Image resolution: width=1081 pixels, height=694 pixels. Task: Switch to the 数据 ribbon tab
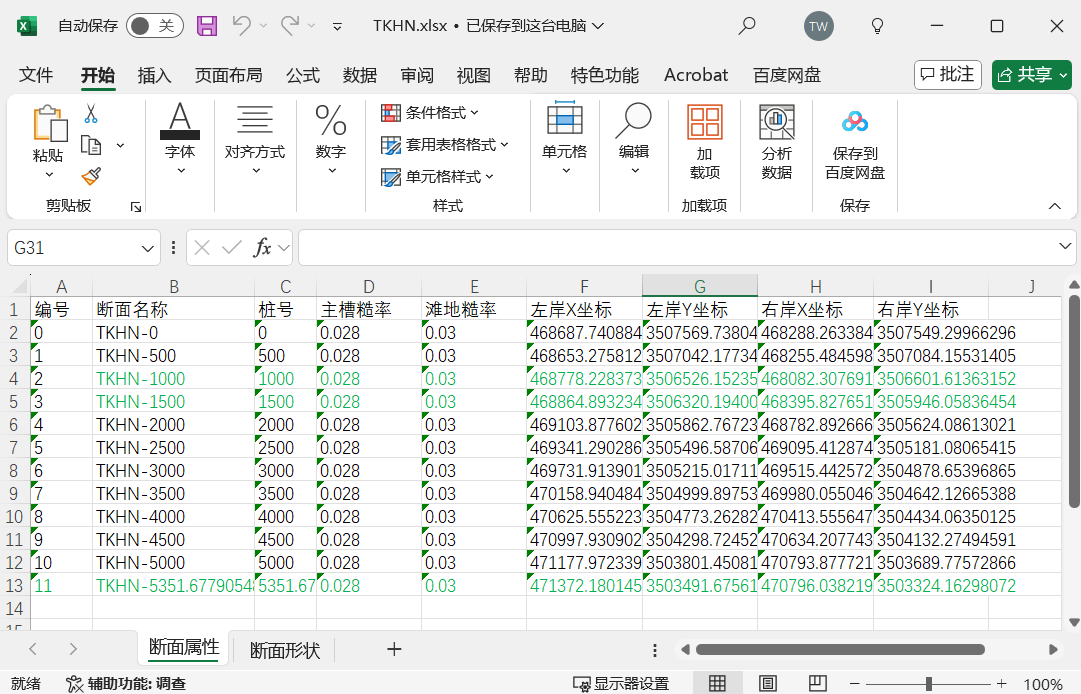360,75
